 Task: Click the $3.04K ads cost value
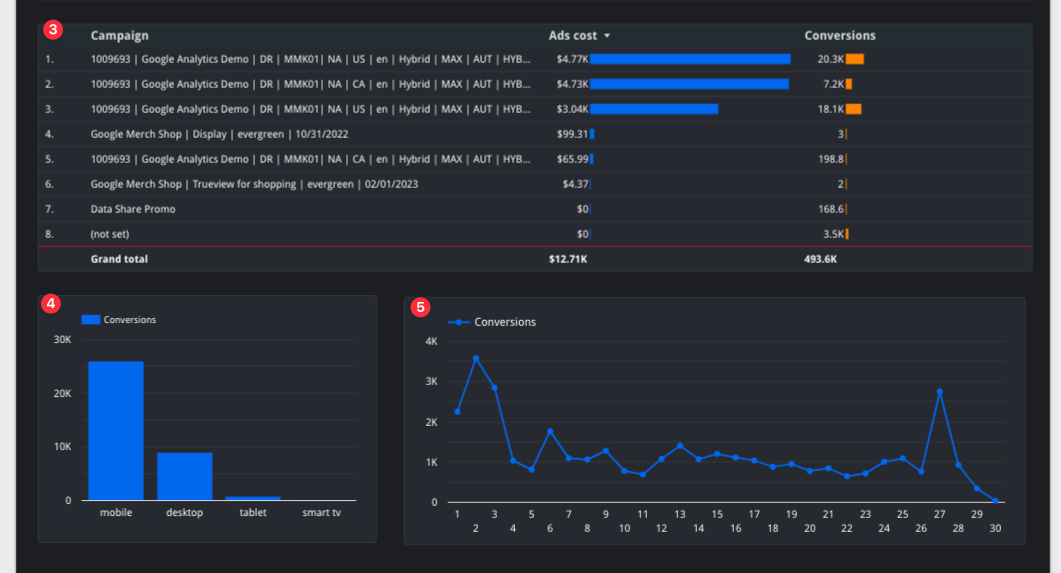(x=572, y=109)
